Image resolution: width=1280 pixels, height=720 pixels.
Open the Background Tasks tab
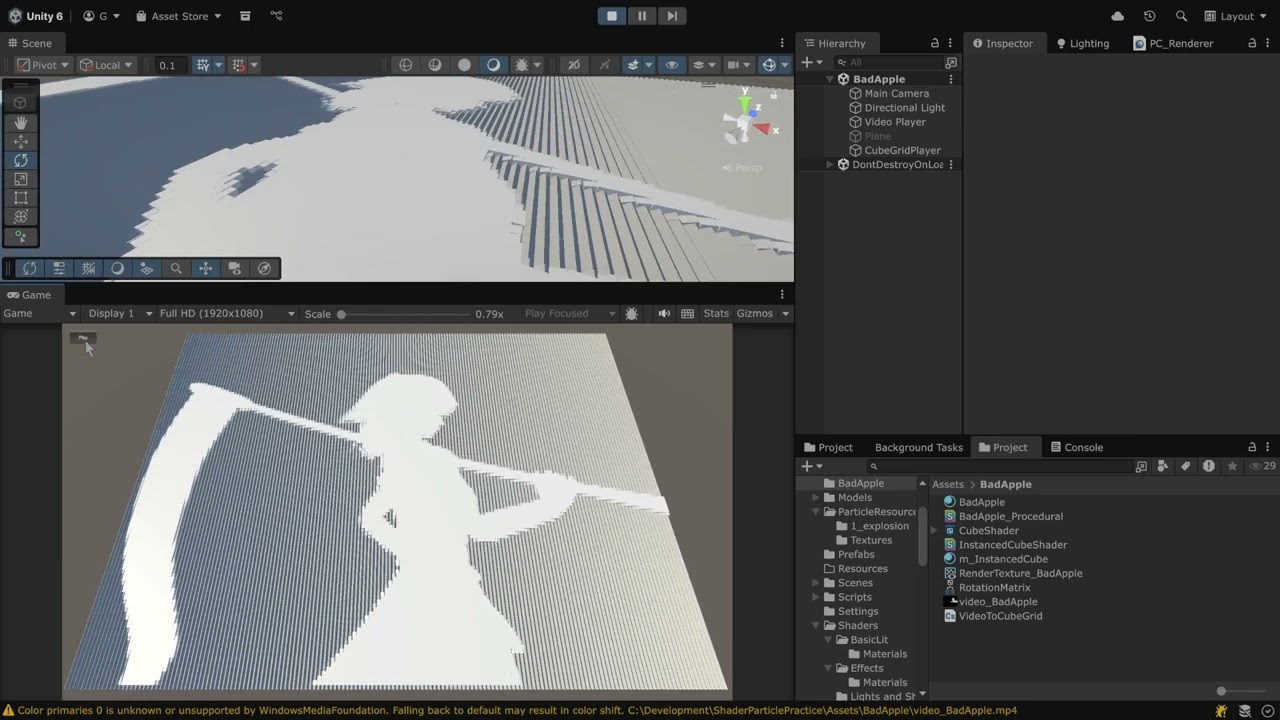coord(918,448)
